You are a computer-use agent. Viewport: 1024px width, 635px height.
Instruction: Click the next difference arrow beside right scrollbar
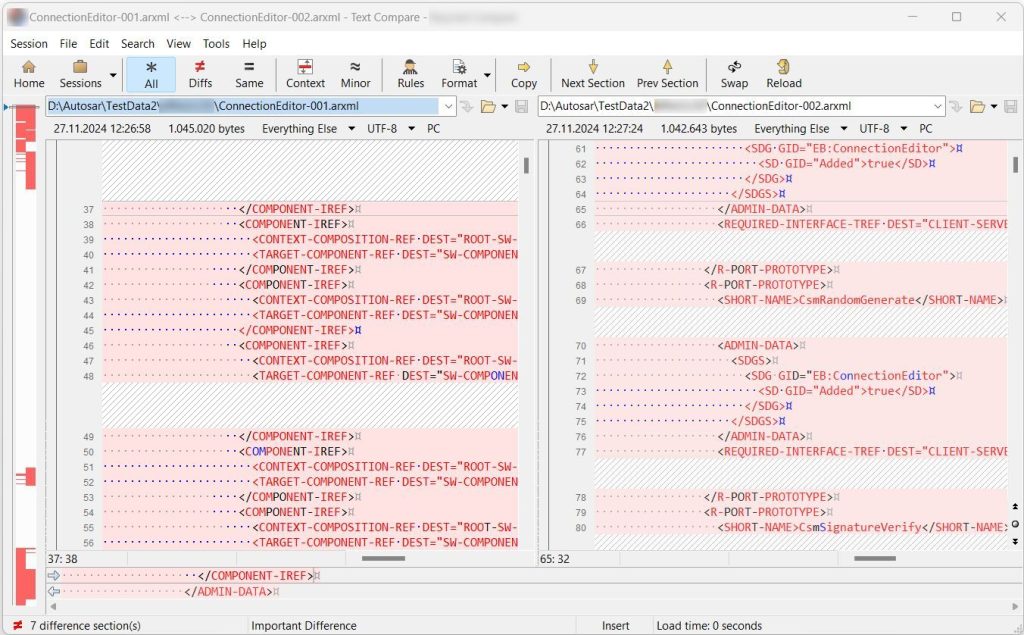click(x=1015, y=541)
